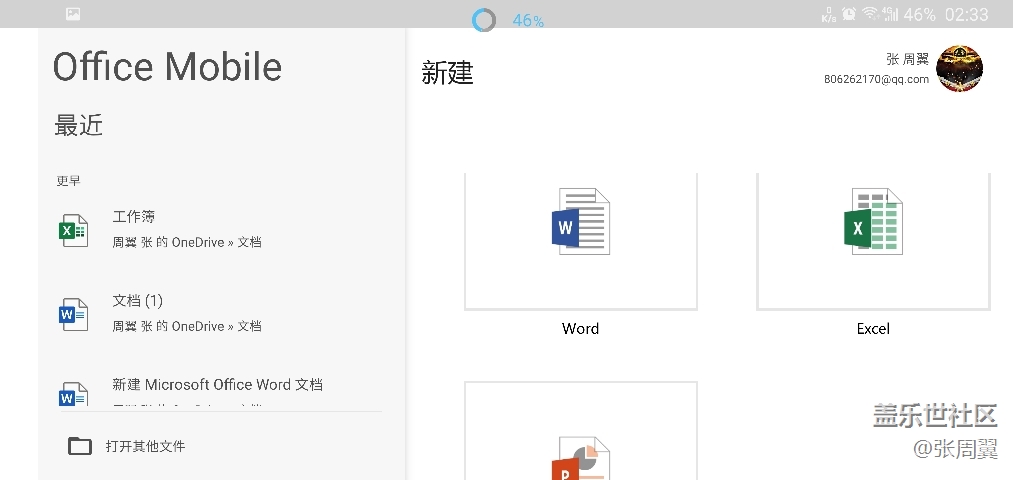Create a new PowerPoint presentation via tile icon
Screen dimensions: 1013x480
[x=581, y=458]
